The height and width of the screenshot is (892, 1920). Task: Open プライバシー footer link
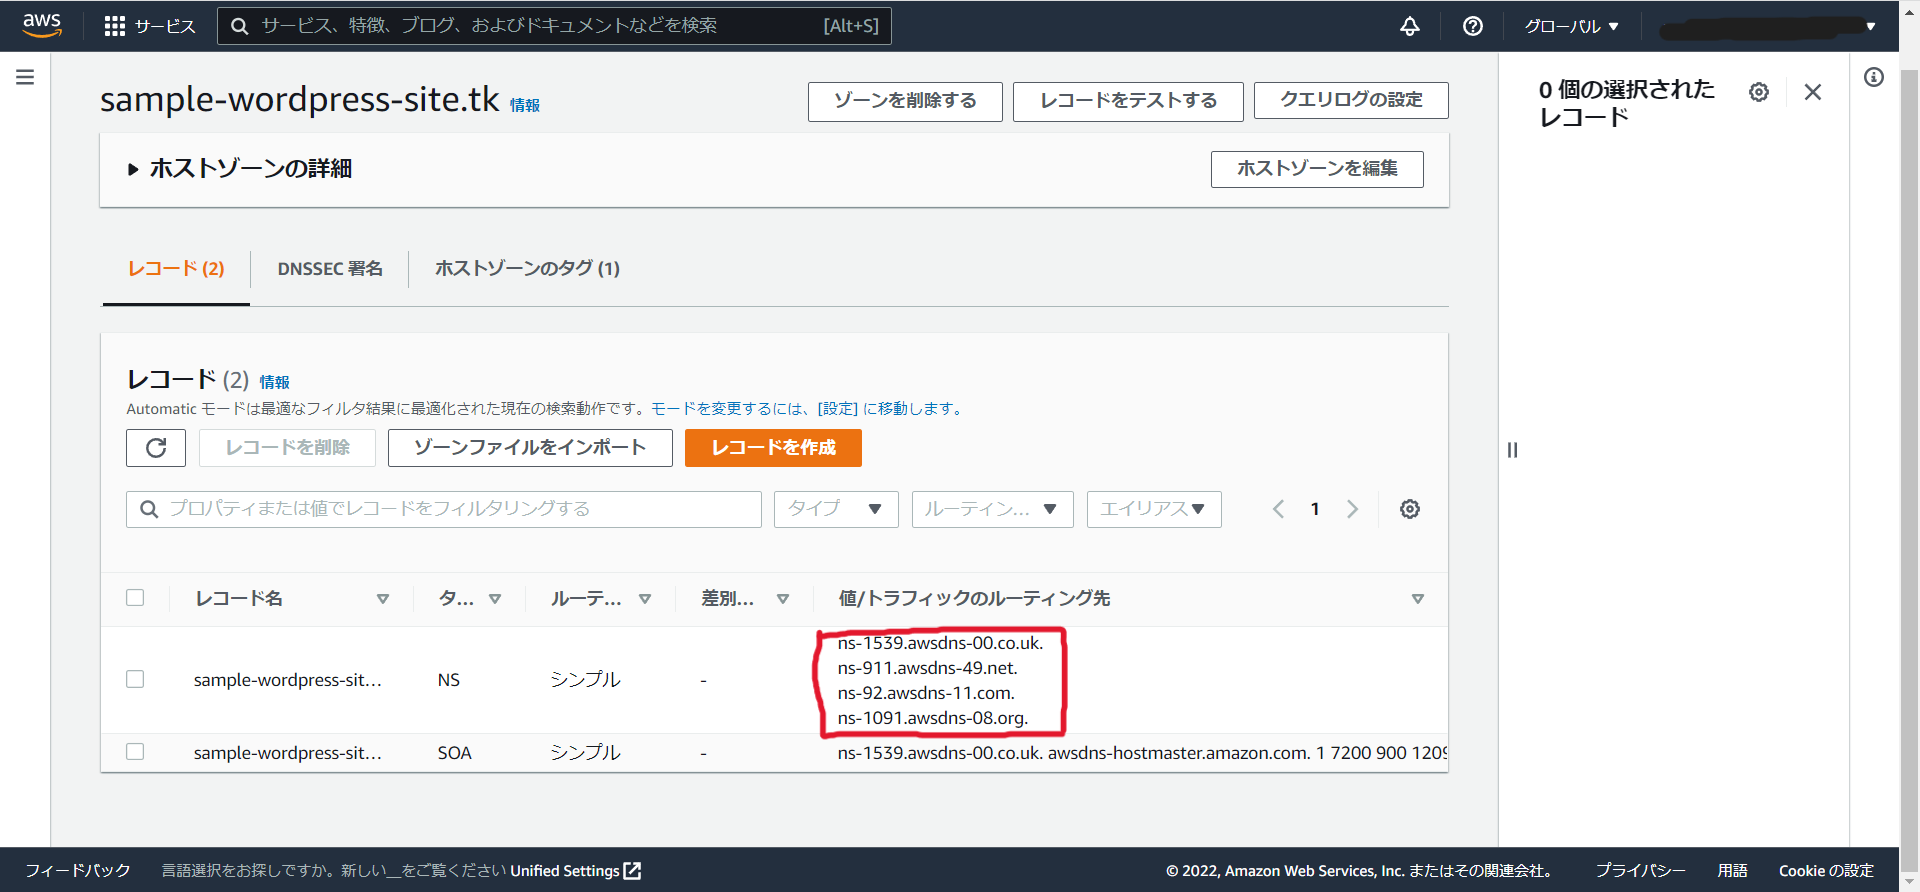(x=1640, y=871)
